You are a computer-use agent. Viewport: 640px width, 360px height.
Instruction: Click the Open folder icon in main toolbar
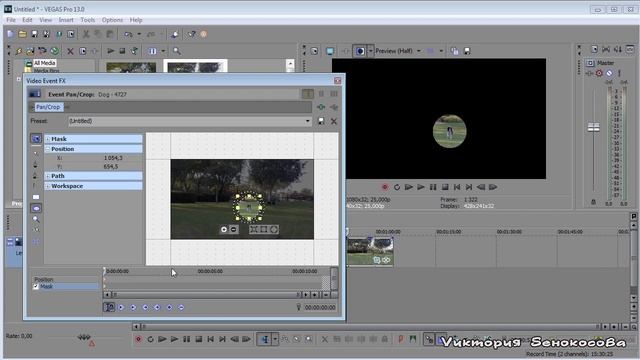(22, 34)
